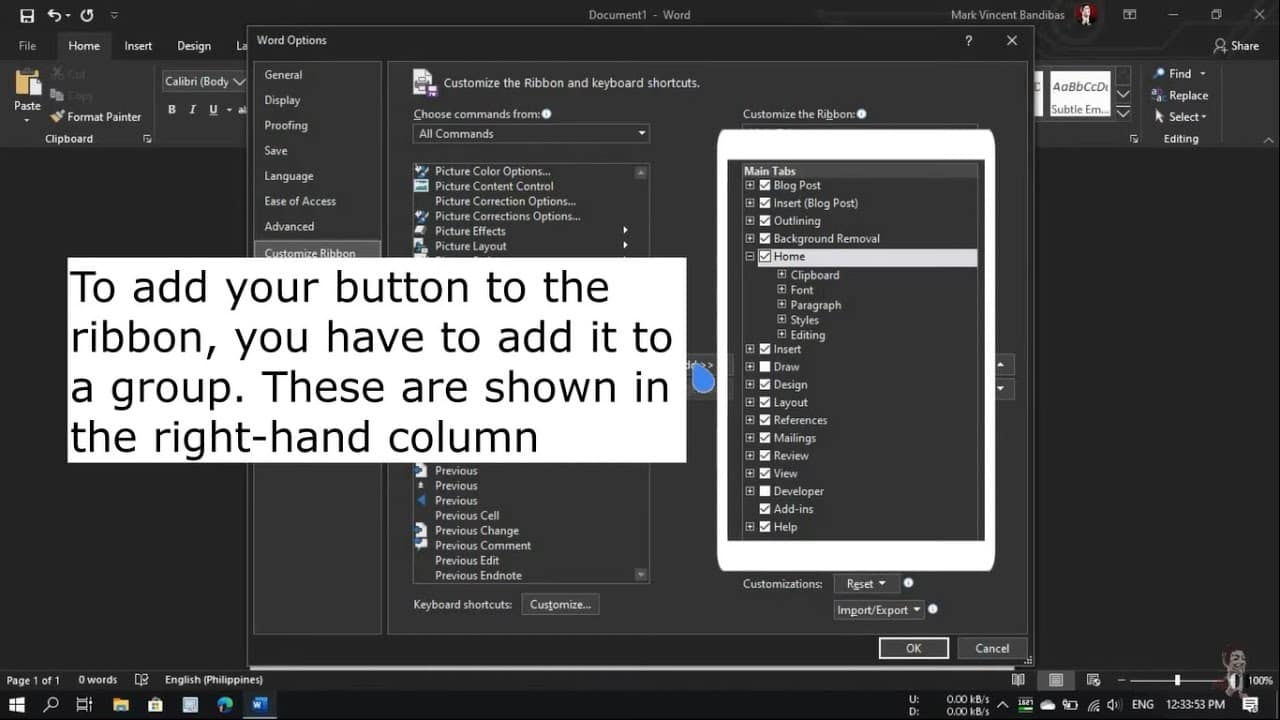Open the Import/Export dropdown

coord(879,610)
